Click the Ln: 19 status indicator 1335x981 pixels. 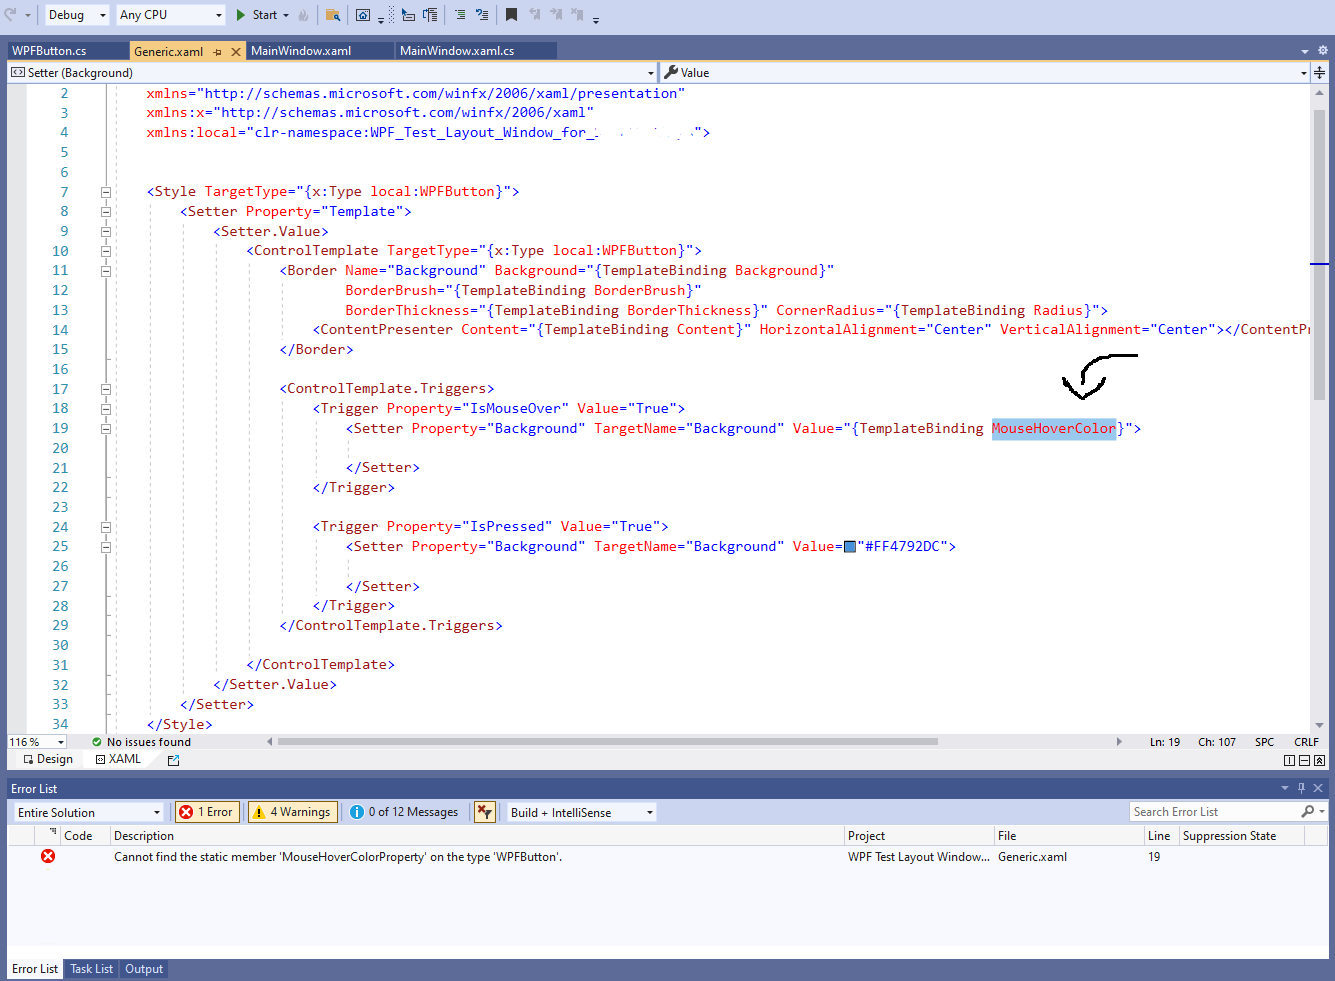tap(1165, 742)
